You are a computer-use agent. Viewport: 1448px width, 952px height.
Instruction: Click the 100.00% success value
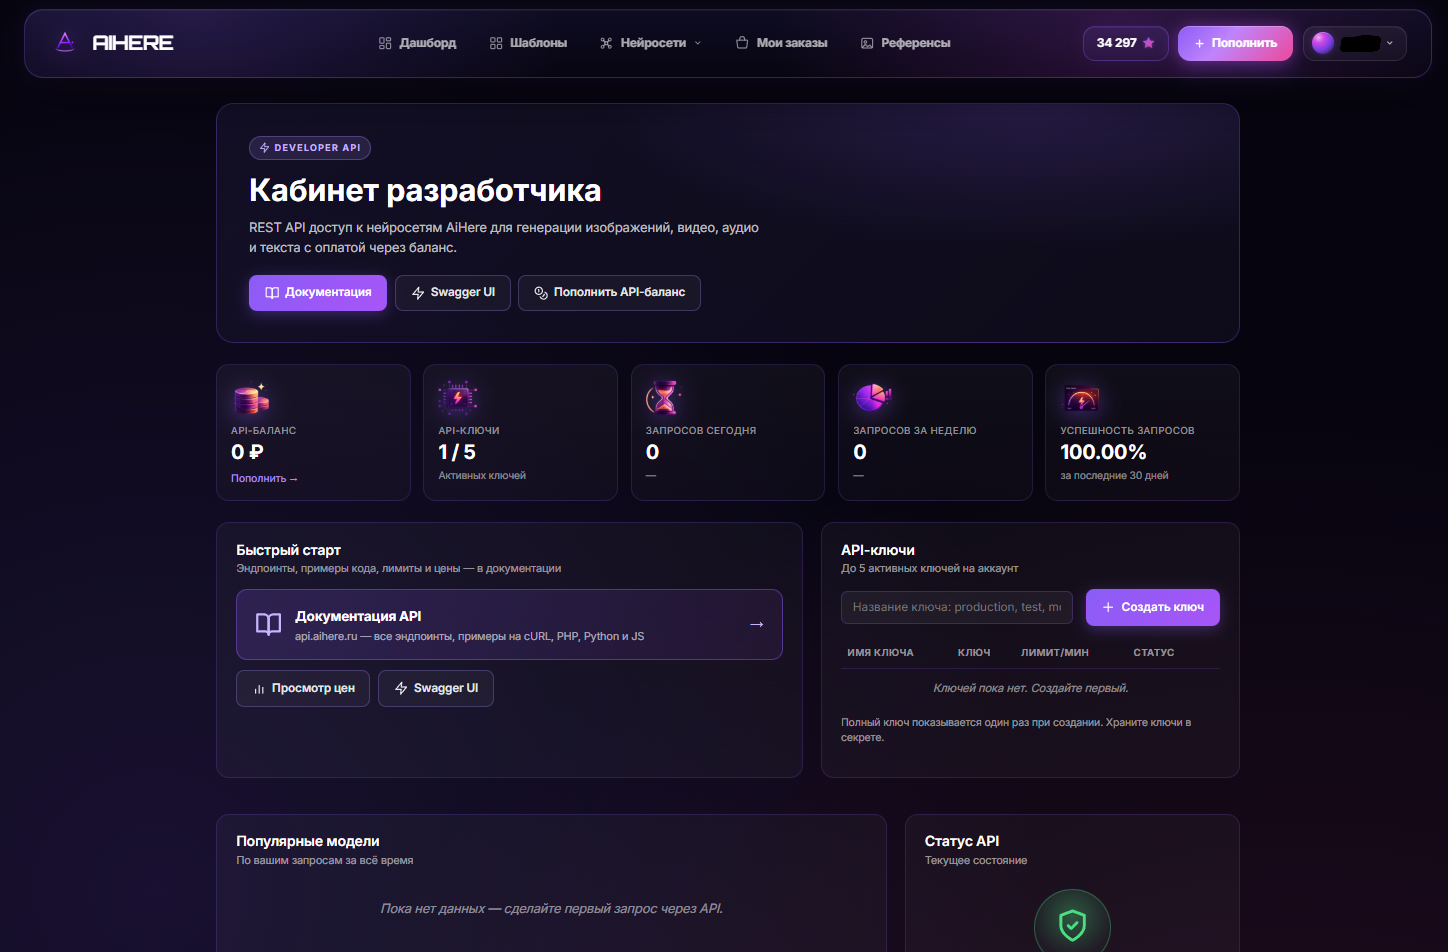click(x=1103, y=452)
